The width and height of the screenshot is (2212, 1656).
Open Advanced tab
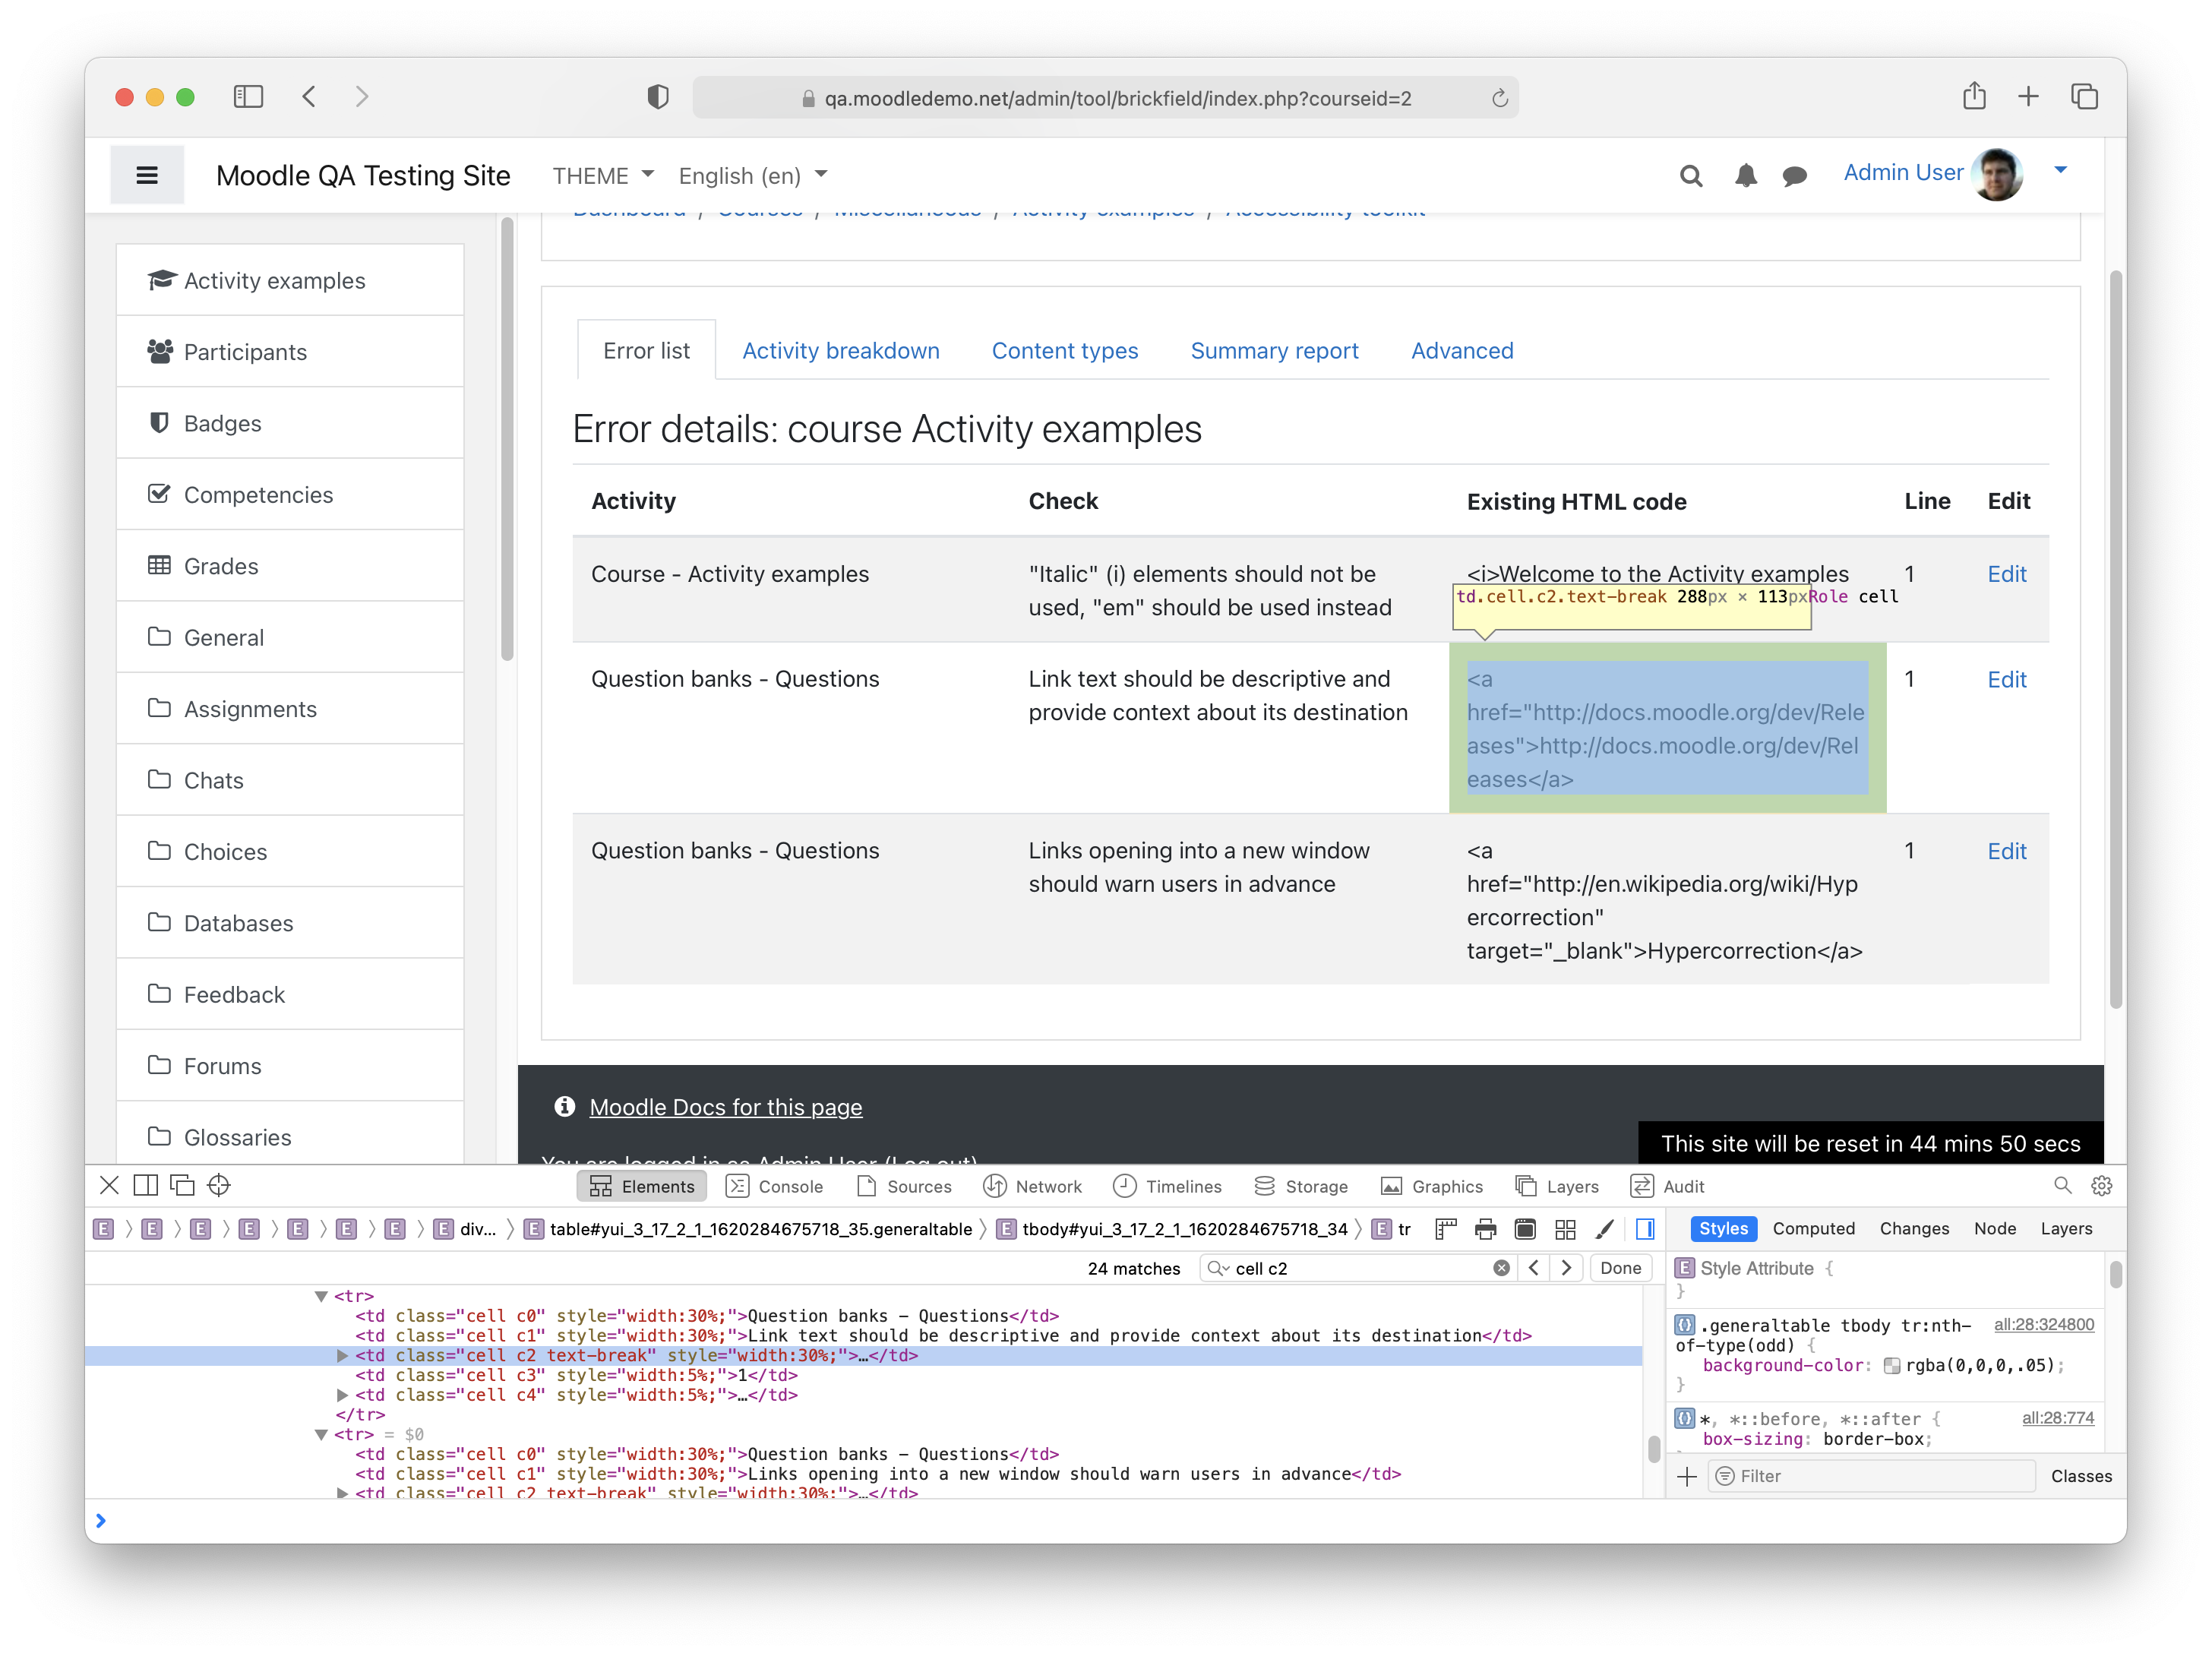coord(1461,351)
